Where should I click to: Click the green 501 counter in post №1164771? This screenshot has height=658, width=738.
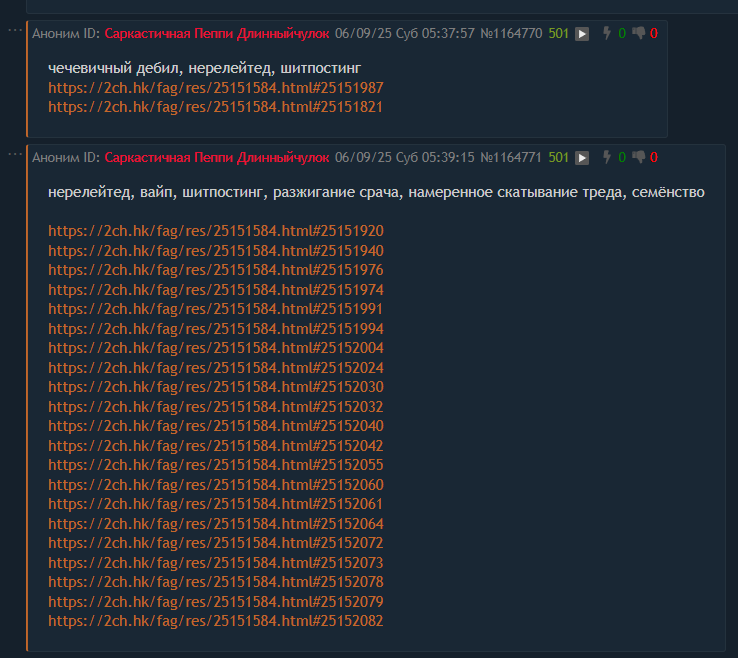click(559, 158)
